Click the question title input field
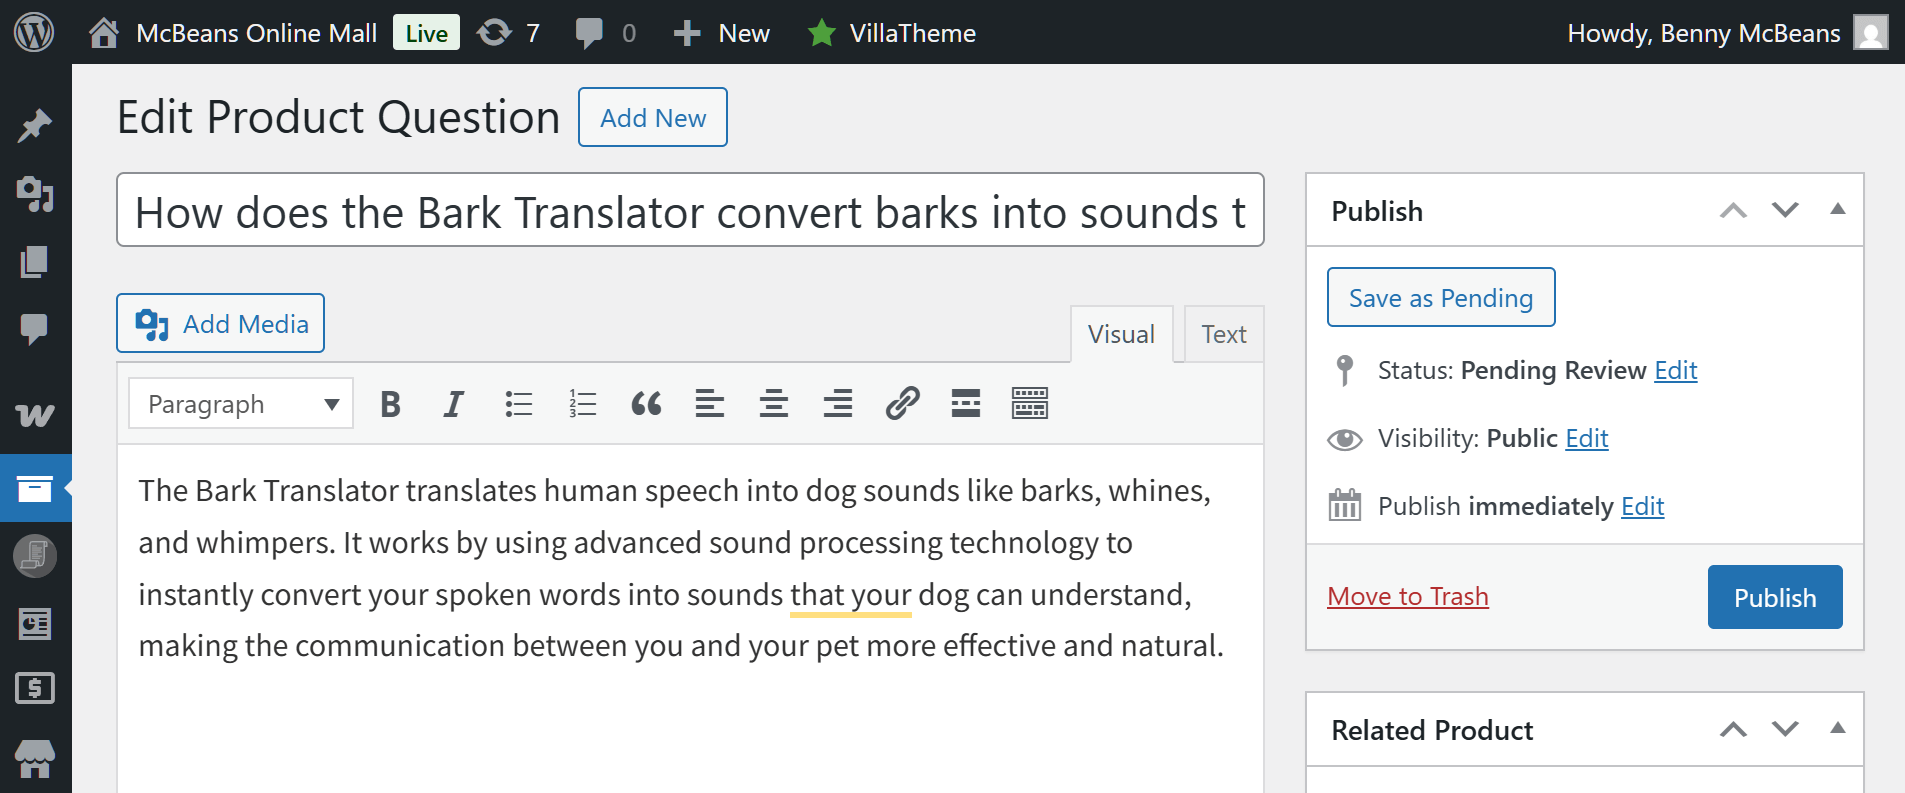This screenshot has width=1905, height=793. [690, 210]
